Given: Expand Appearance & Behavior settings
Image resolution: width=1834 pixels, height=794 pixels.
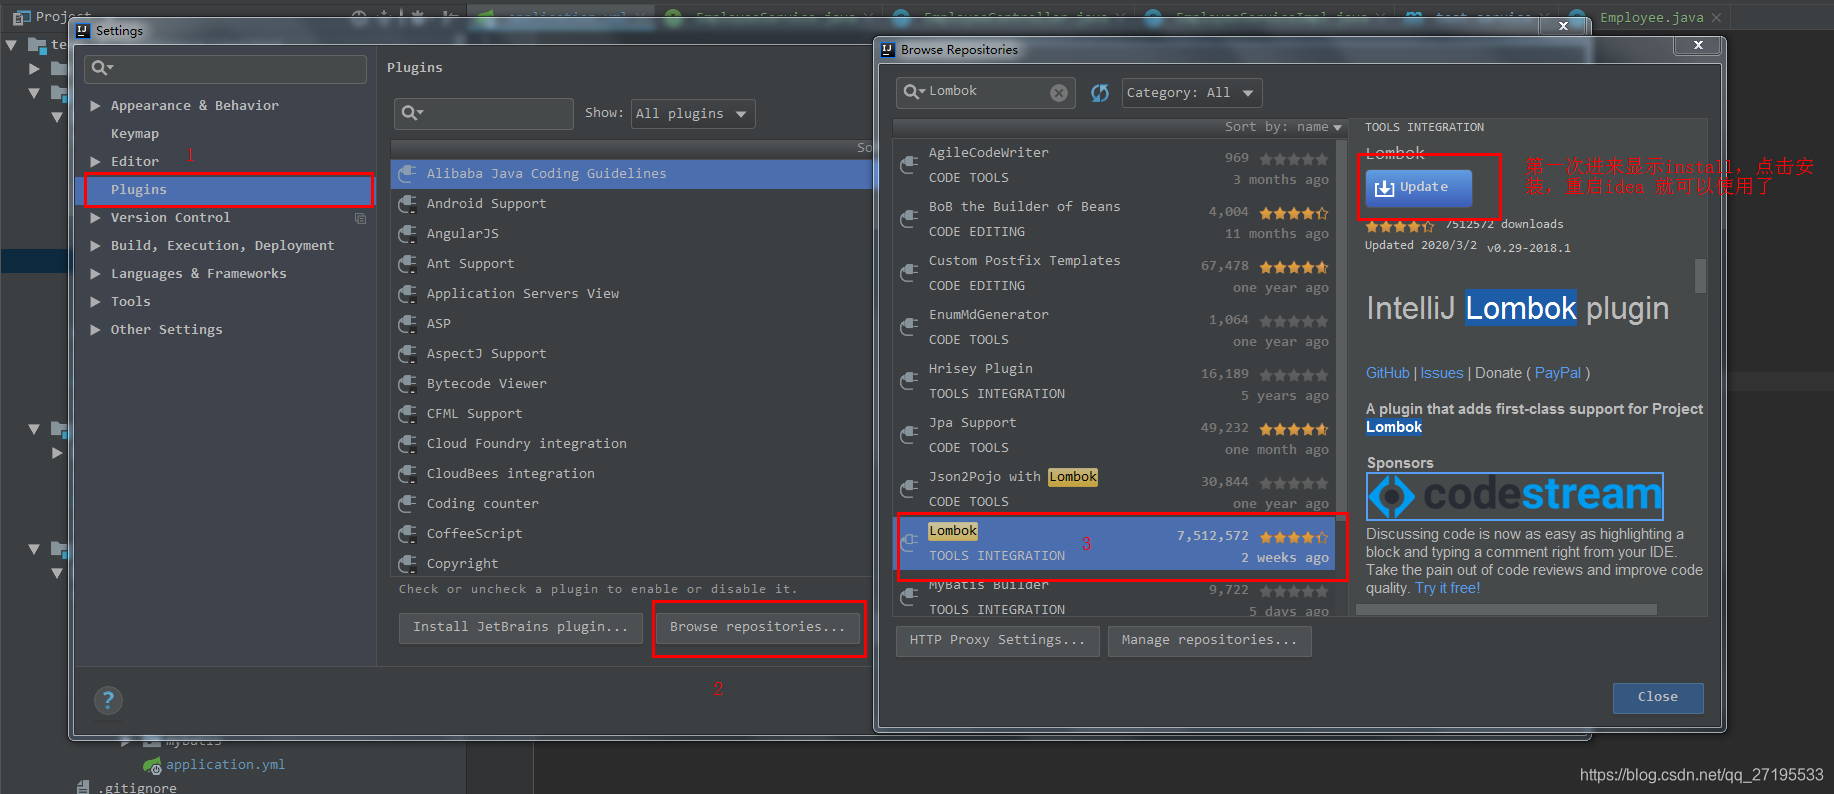Looking at the screenshot, I should (x=95, y=106).
